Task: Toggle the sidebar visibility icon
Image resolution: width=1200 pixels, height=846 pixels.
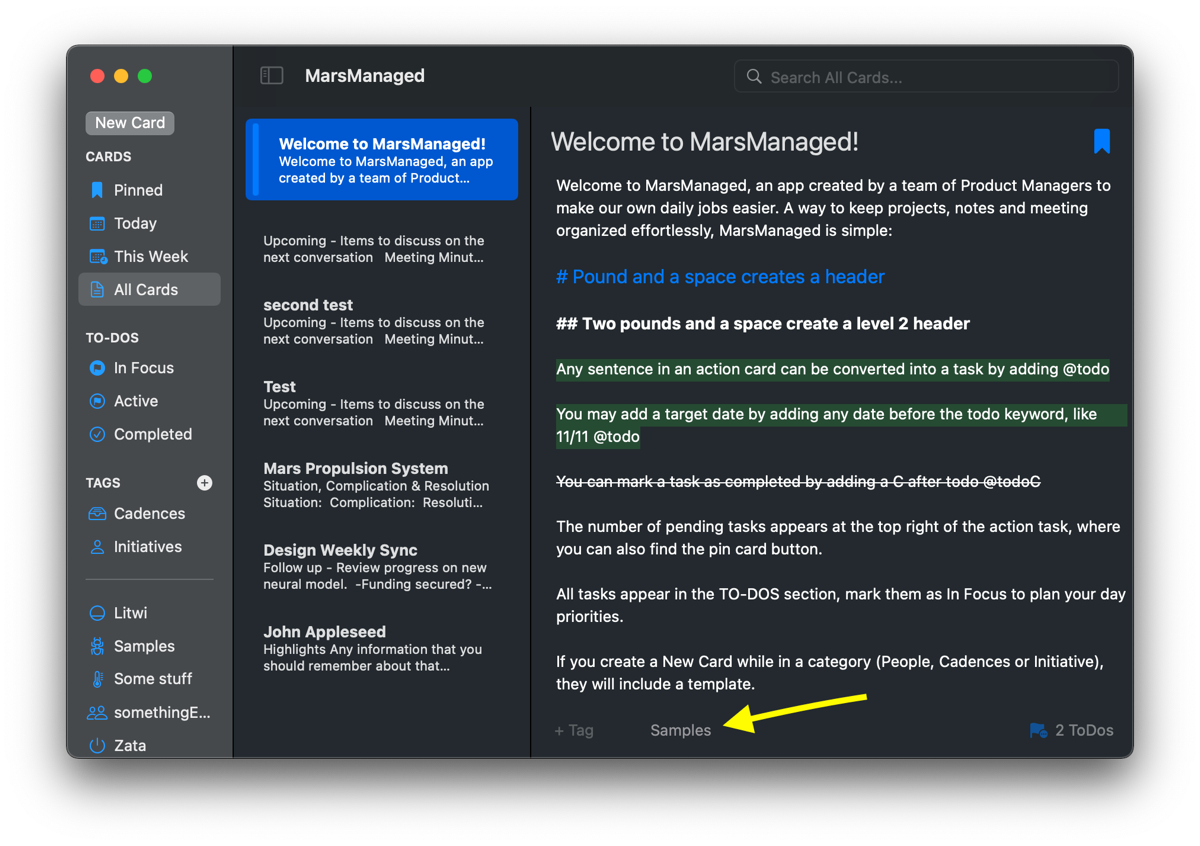Action: pyautogui.click(x=271, y=75)
